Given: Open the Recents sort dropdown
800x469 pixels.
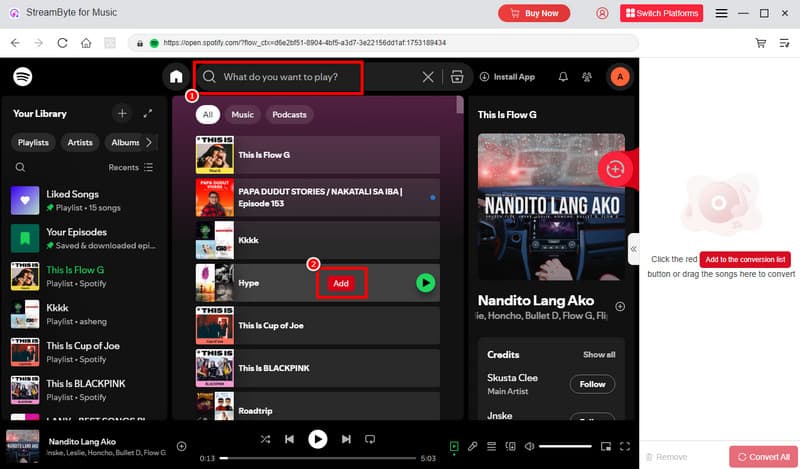Looking at the screenshot, I should coord(130,167).
